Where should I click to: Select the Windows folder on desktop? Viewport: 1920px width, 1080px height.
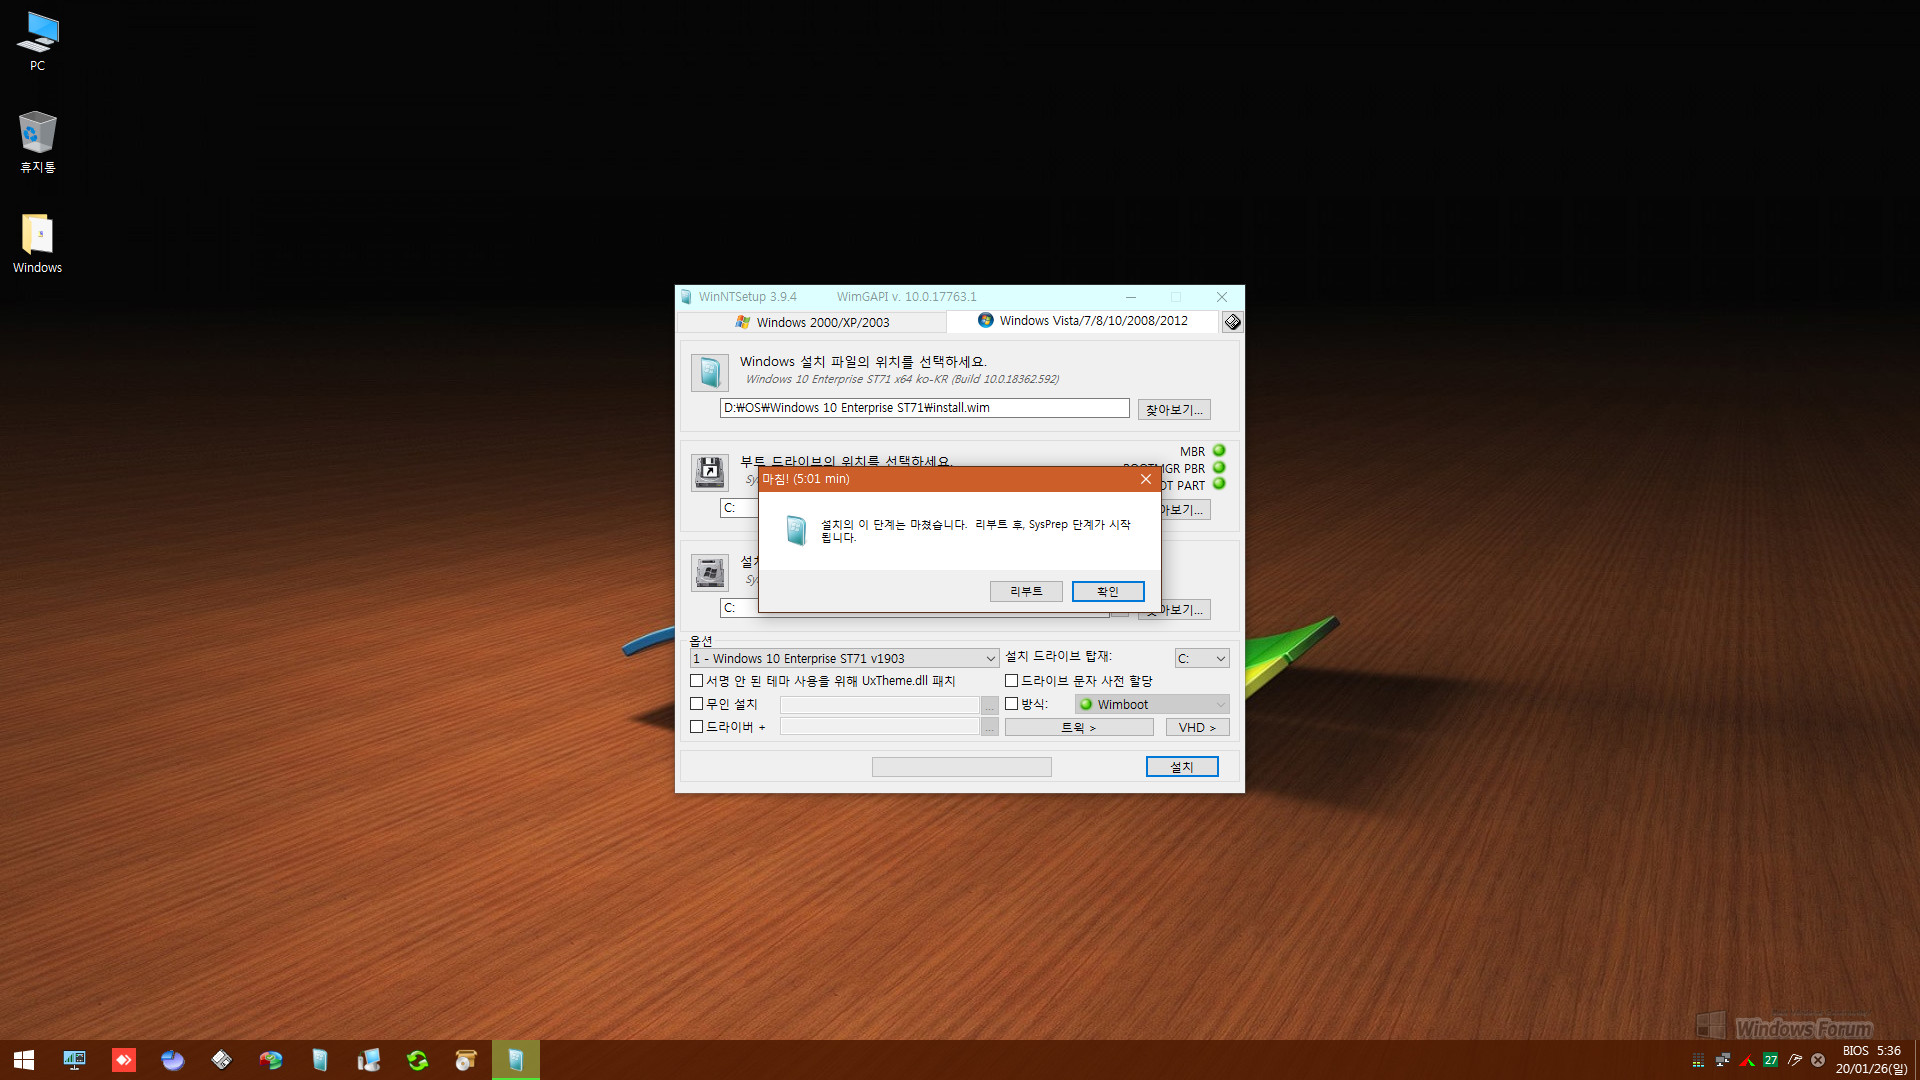(x=38, y=243)
